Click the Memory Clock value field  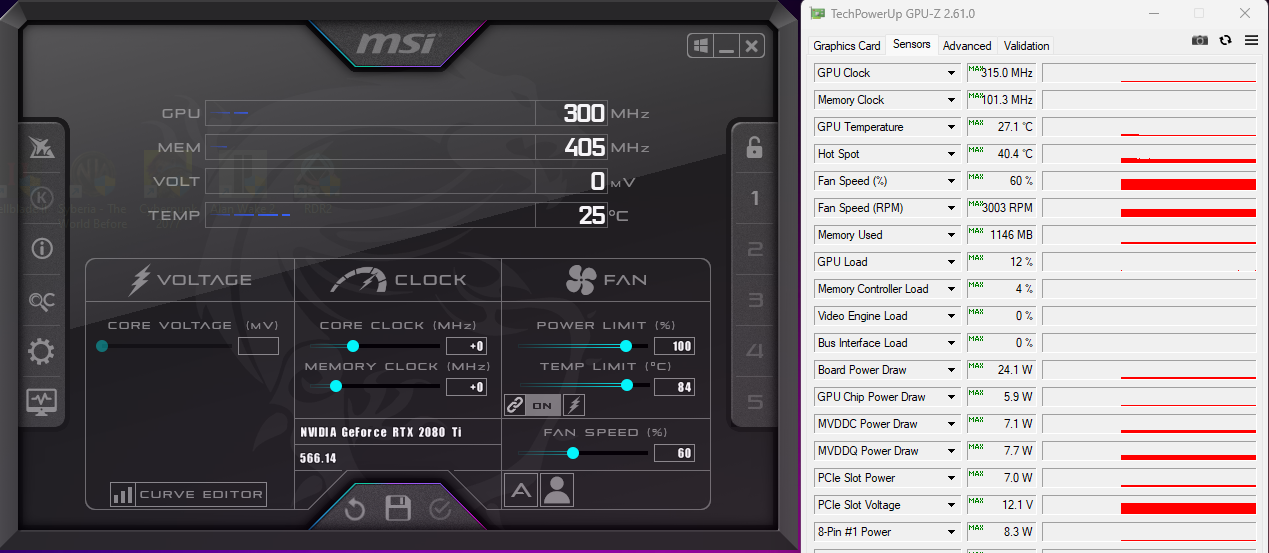tap(466, 386)
